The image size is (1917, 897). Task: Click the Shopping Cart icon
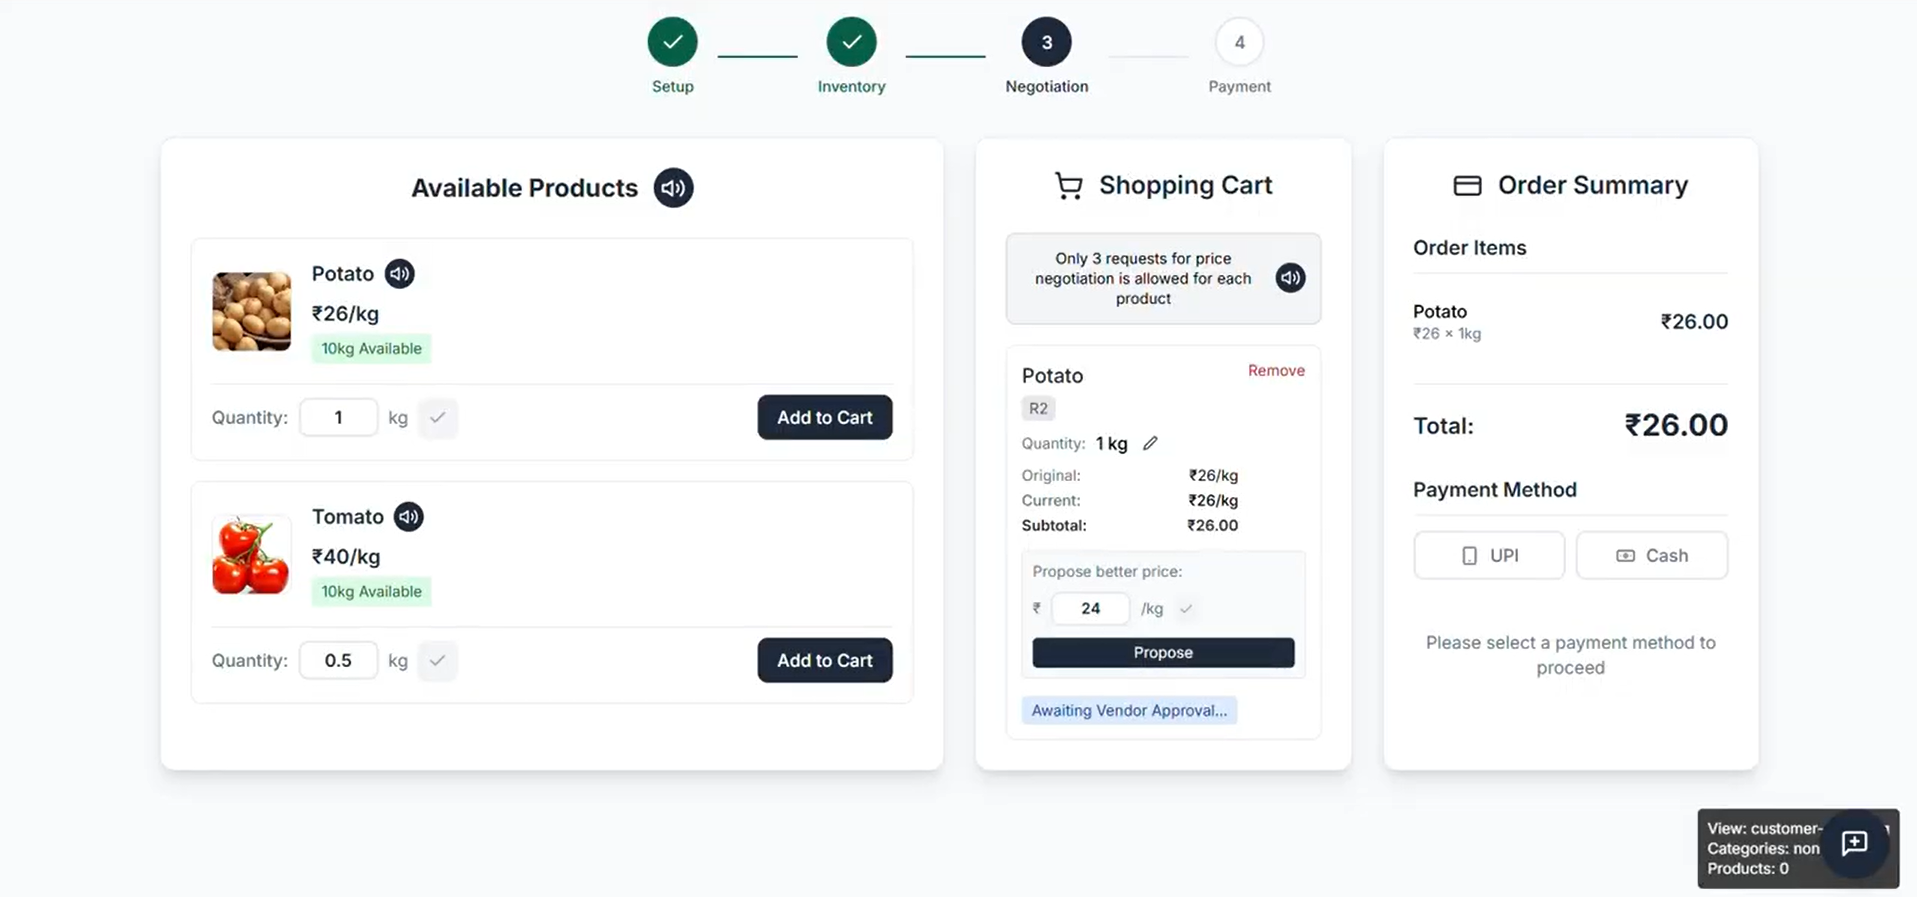click(x=1068, y=186)
